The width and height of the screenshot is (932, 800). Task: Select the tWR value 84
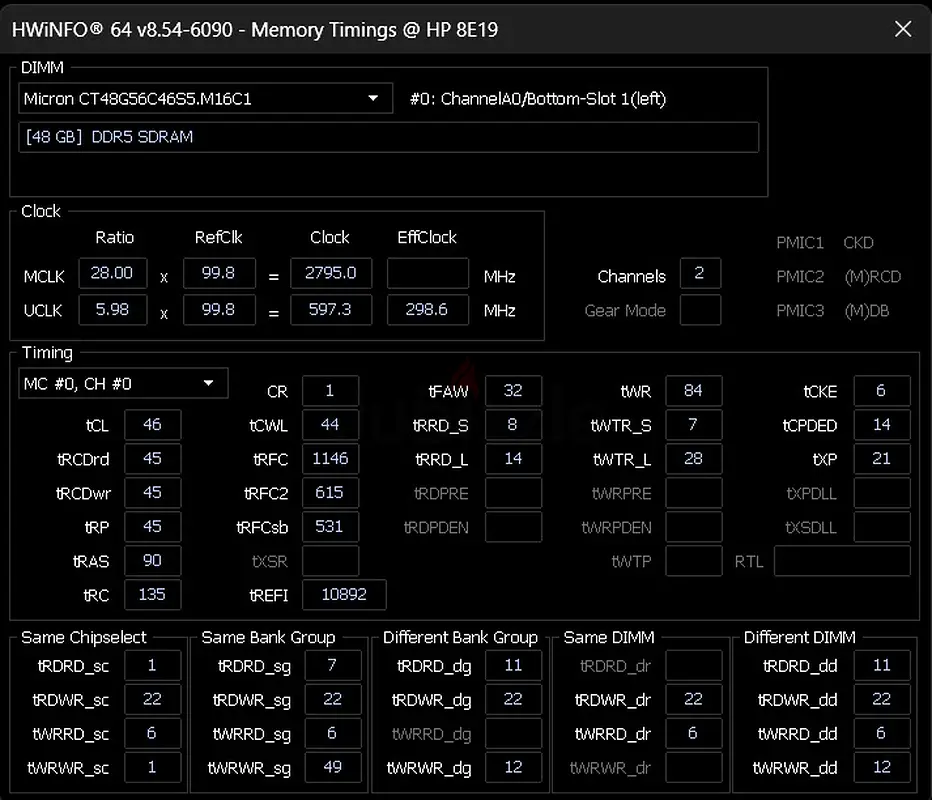click(694, 391)
